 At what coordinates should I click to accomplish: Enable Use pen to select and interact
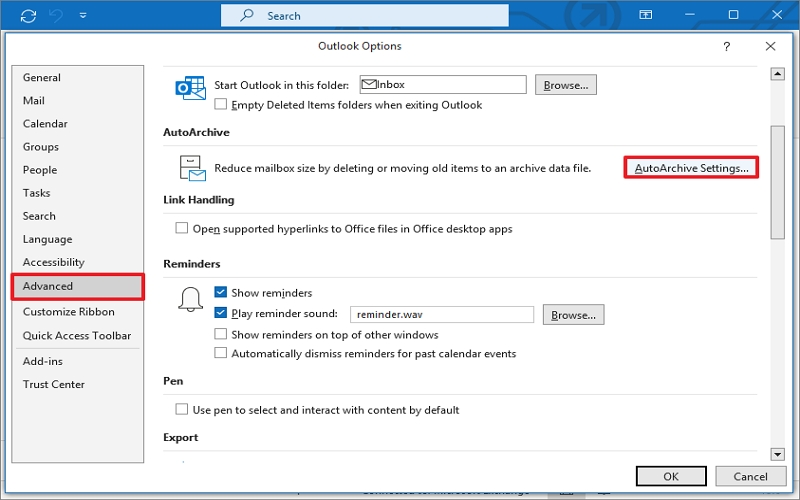click(x=182, y=409)
